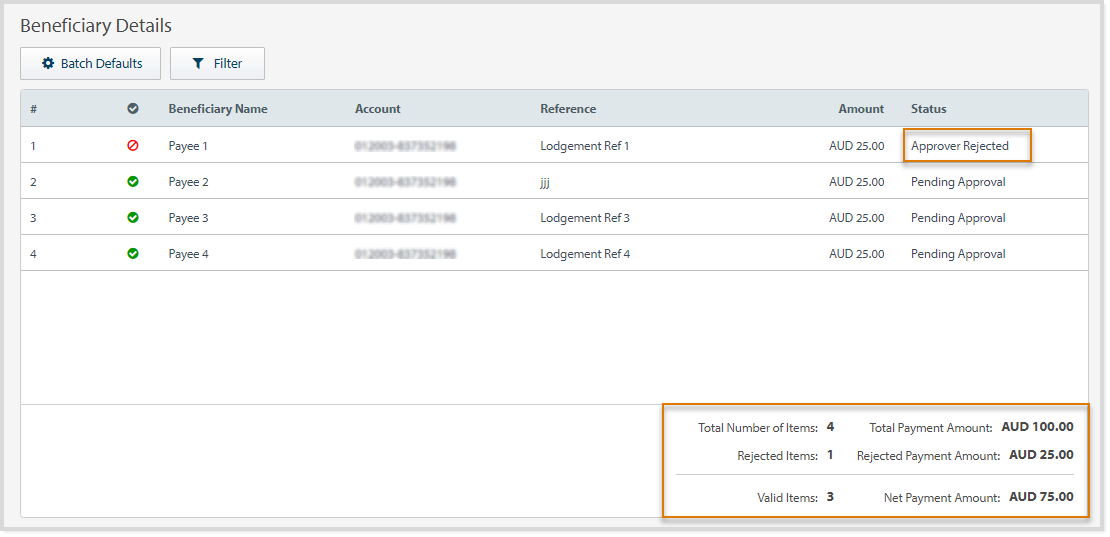
Task: Select Lodgement Ref 3 reference cell
Action: (585, 218)
